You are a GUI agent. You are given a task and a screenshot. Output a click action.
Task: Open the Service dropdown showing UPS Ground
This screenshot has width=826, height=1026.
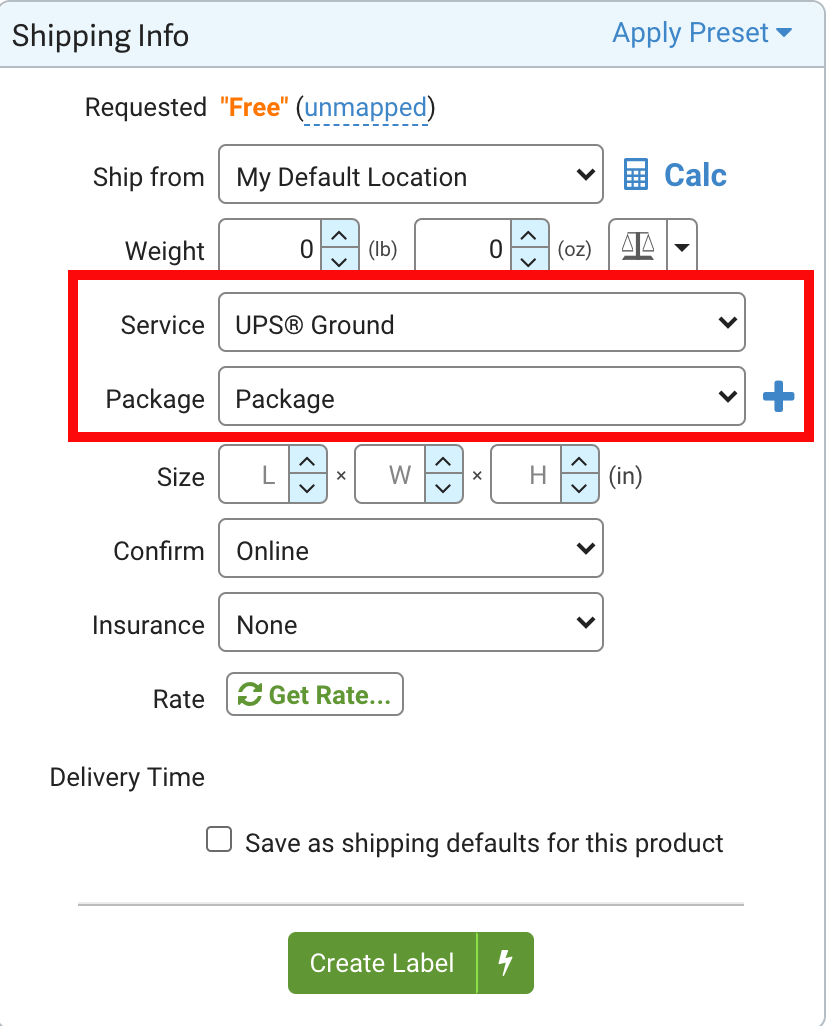click(482, 322)
